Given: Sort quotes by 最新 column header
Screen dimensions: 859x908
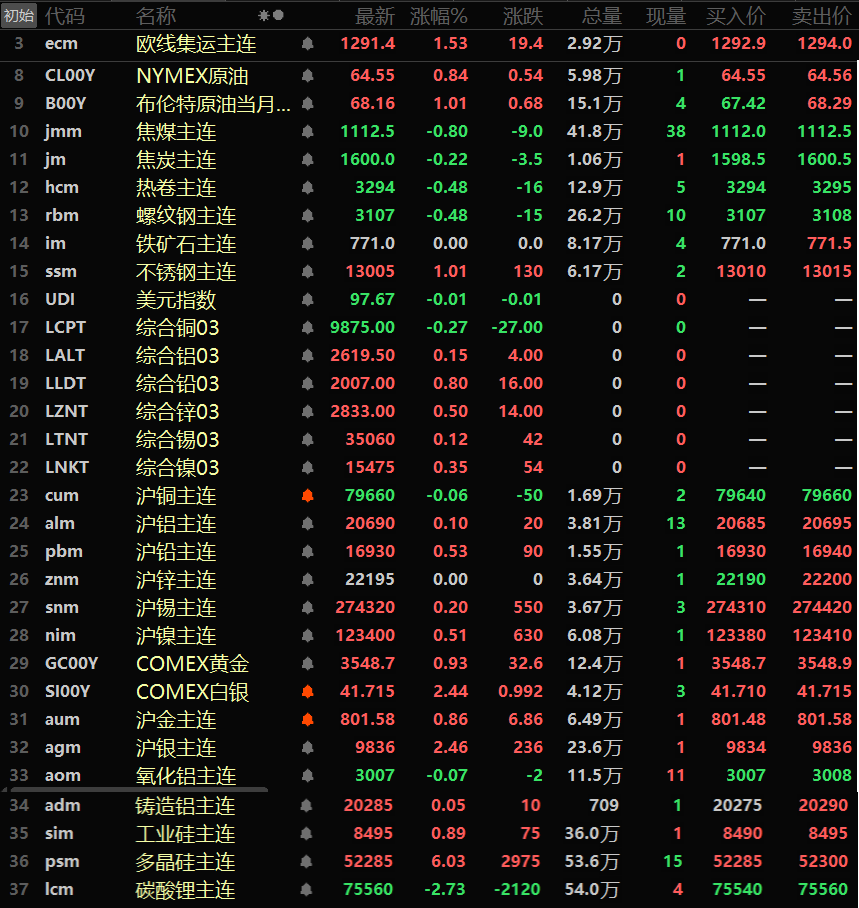Looking at the screenshot, I should [x=375, y=16].
